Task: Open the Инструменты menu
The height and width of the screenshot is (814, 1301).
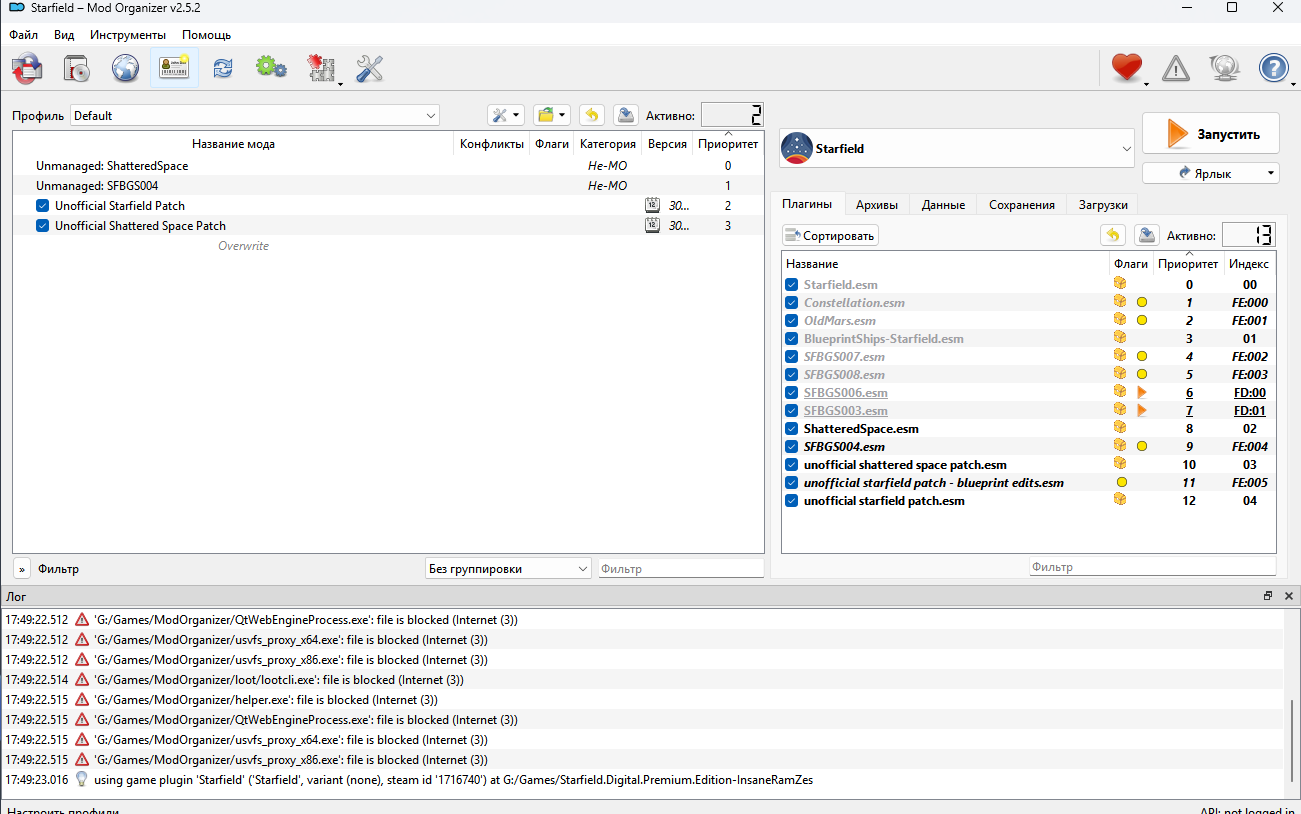Action: coord(128,35)
